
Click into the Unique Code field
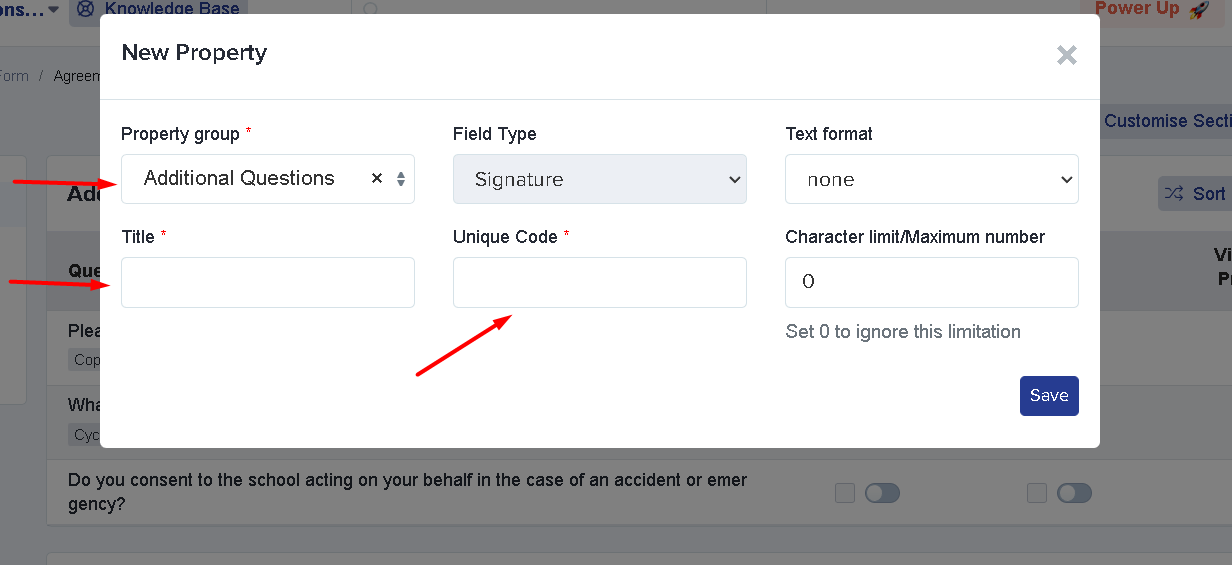[600, 282]
